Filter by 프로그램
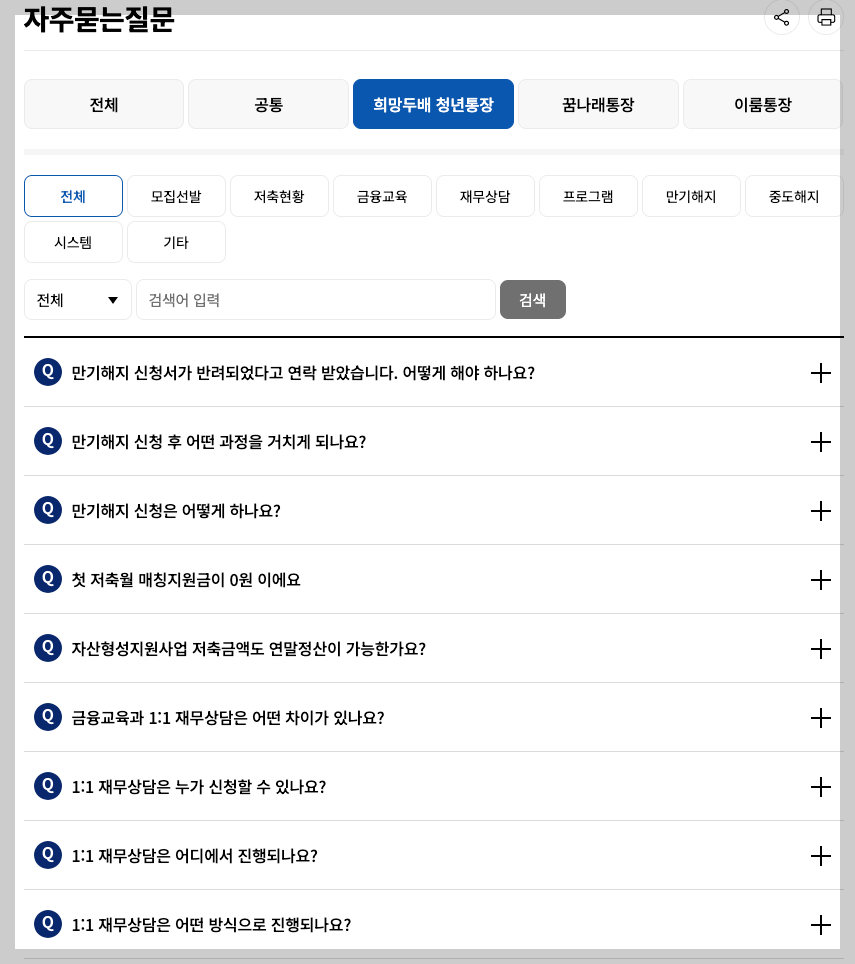 [x=588, y=196]
